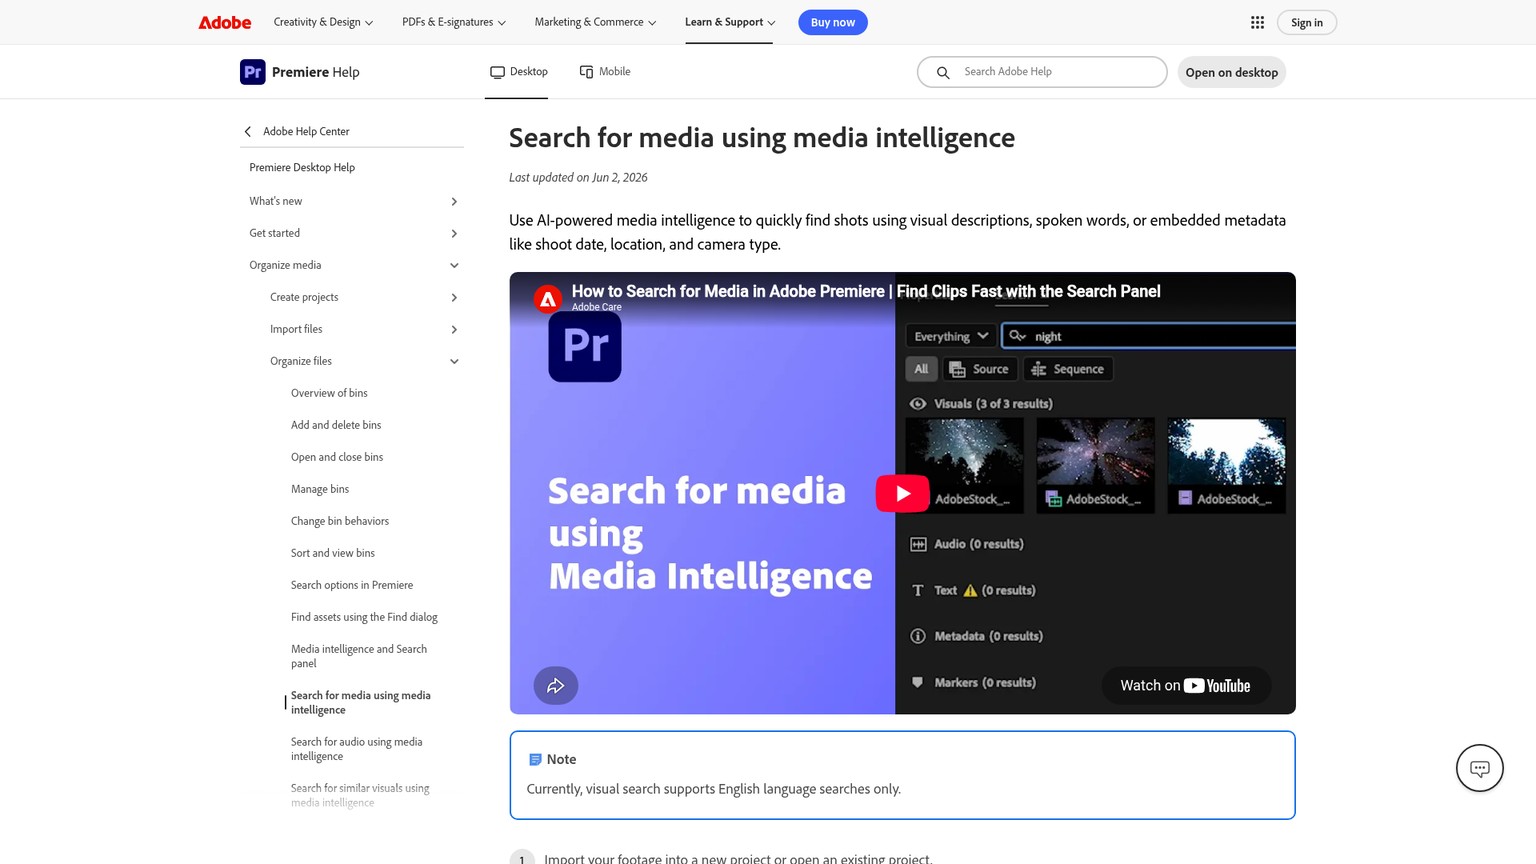Play the YouTube video

[x=902, y=493]
